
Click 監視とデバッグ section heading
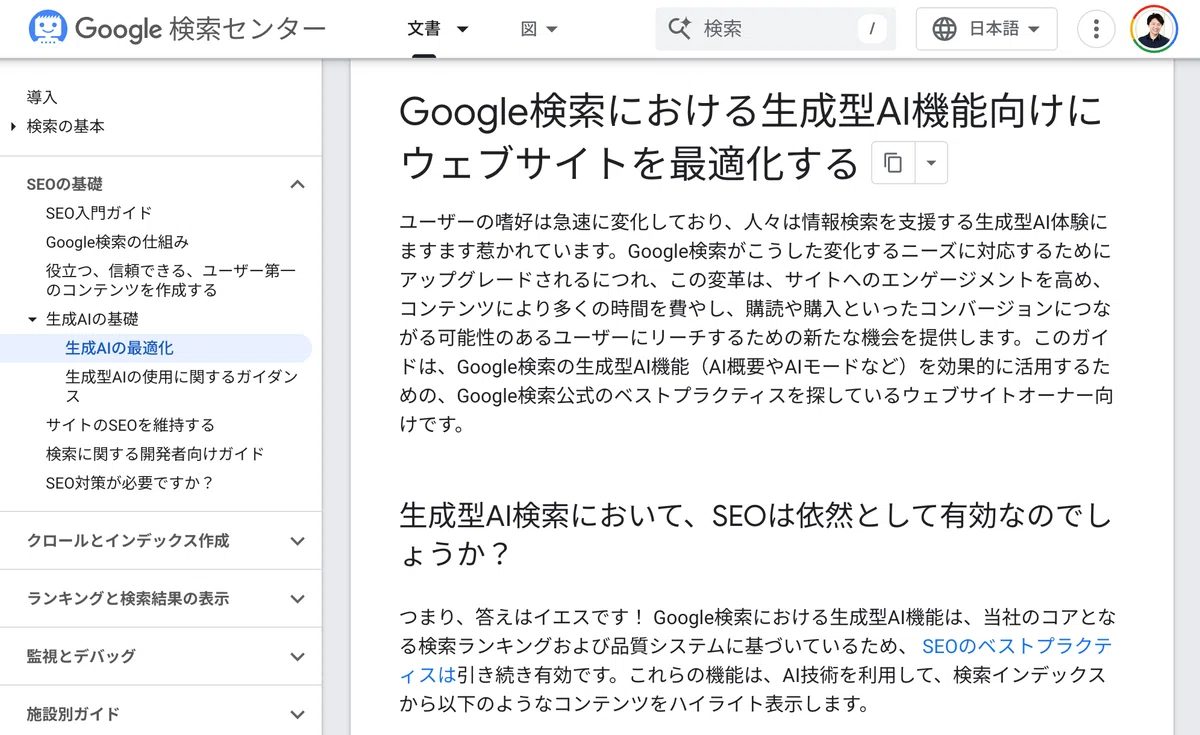pyautogui.click(x=81, y=657)
